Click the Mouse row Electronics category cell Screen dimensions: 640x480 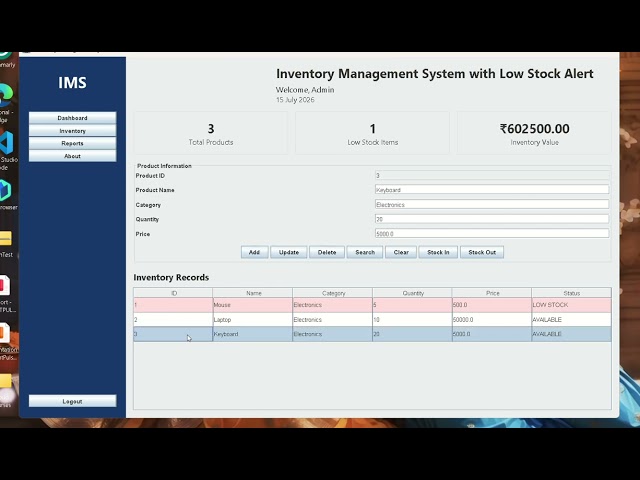[x=333, y=305]
